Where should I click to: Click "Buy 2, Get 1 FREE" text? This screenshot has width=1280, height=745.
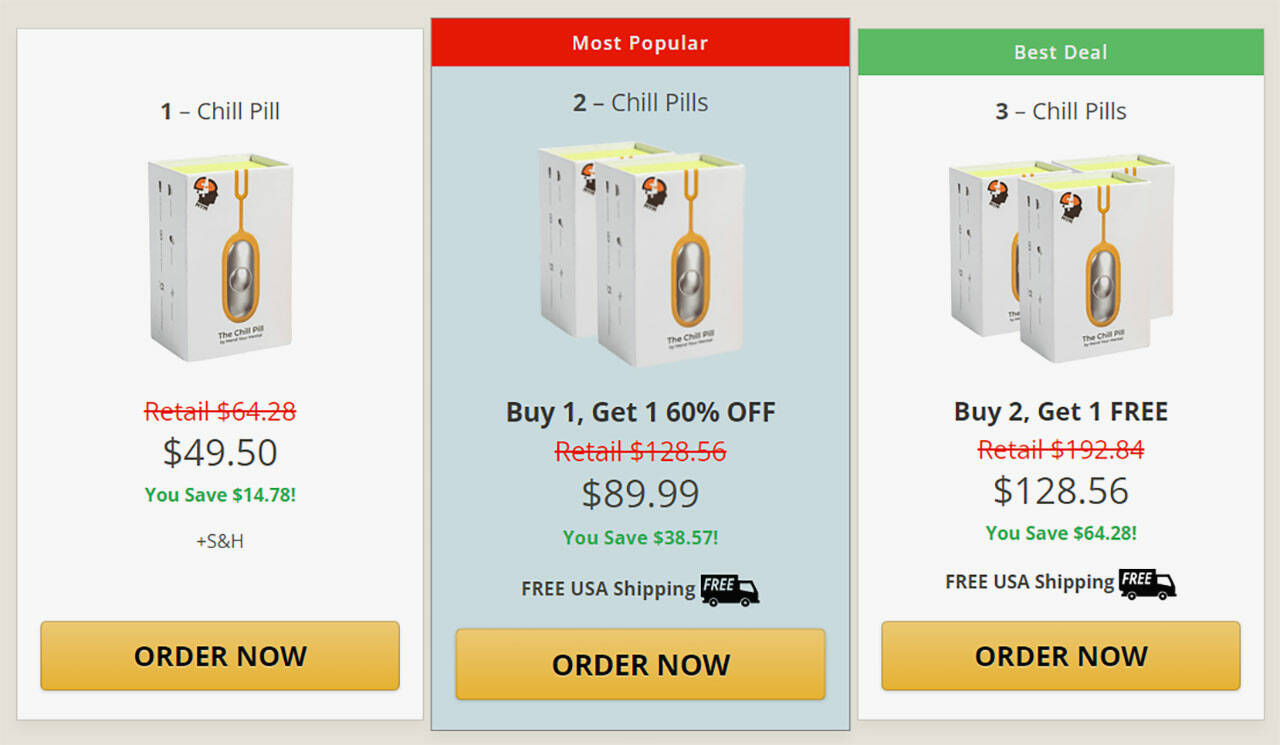1060,411
